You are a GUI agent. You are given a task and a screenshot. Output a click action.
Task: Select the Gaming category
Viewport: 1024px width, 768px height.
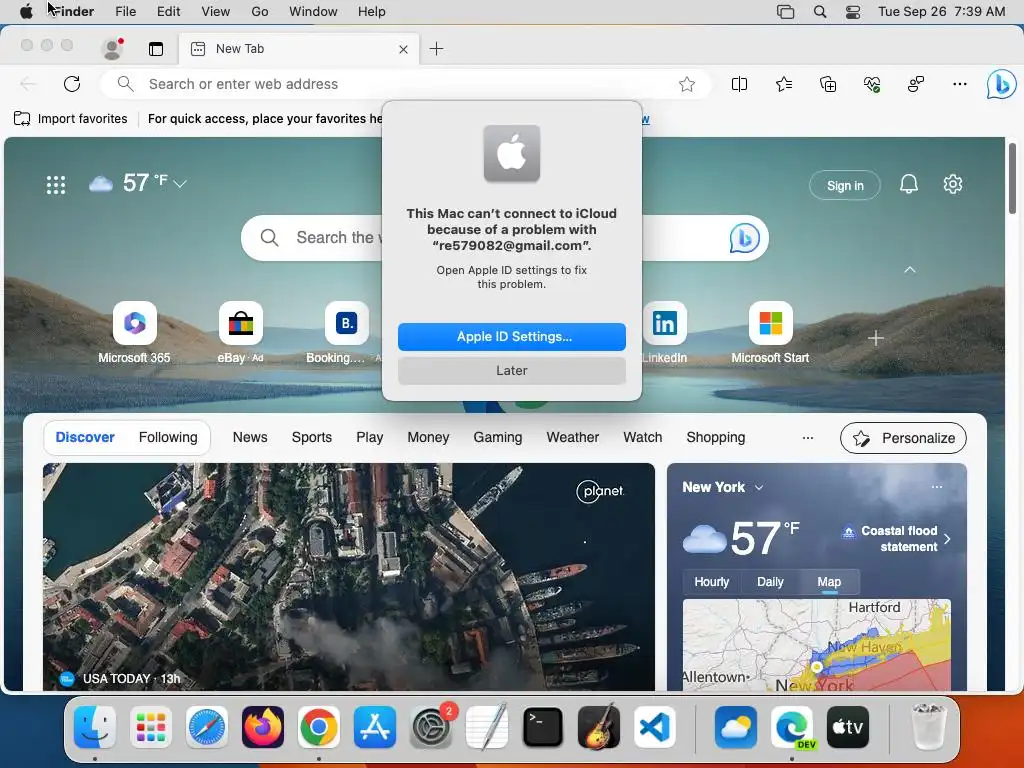pyautogui.click(x=498, y=438)
